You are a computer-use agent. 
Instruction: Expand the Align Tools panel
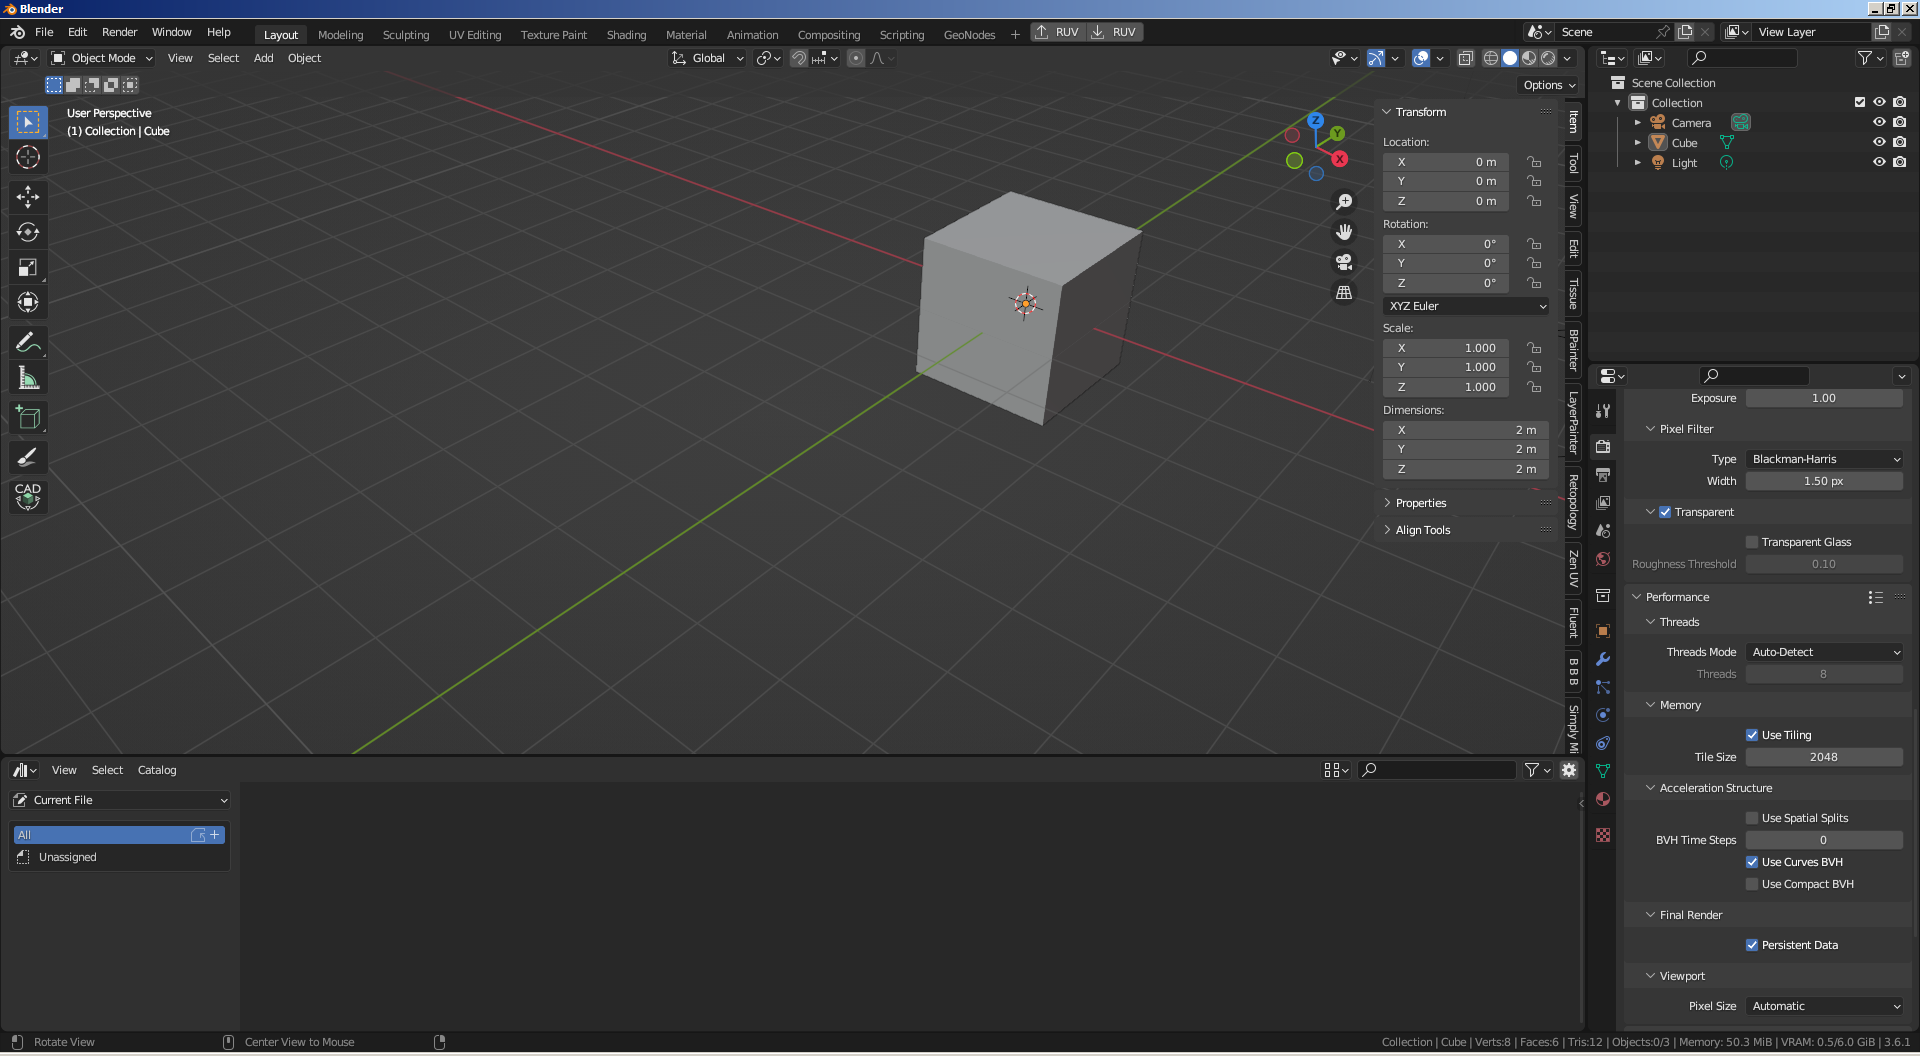click(x=1422, y=530)
